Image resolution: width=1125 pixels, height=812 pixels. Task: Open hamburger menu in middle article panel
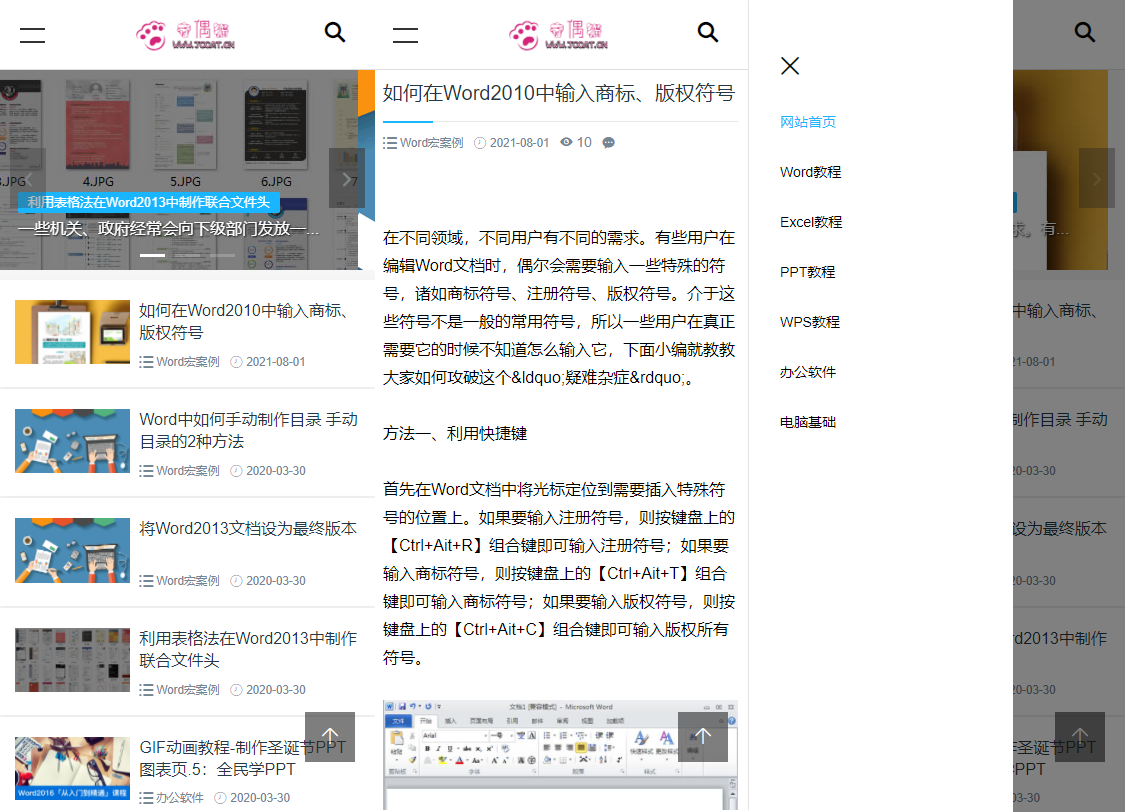405,34
